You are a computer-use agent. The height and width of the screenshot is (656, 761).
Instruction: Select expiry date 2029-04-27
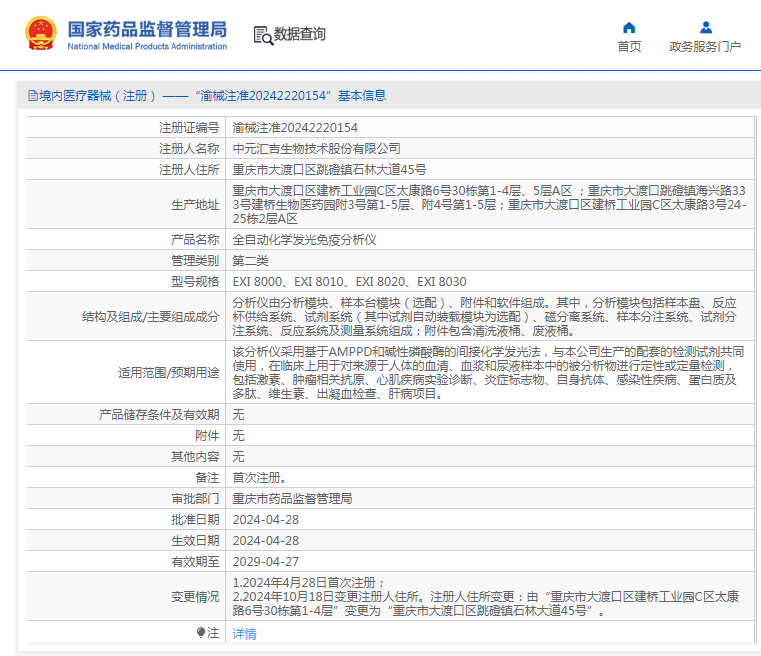coord(266,561)
